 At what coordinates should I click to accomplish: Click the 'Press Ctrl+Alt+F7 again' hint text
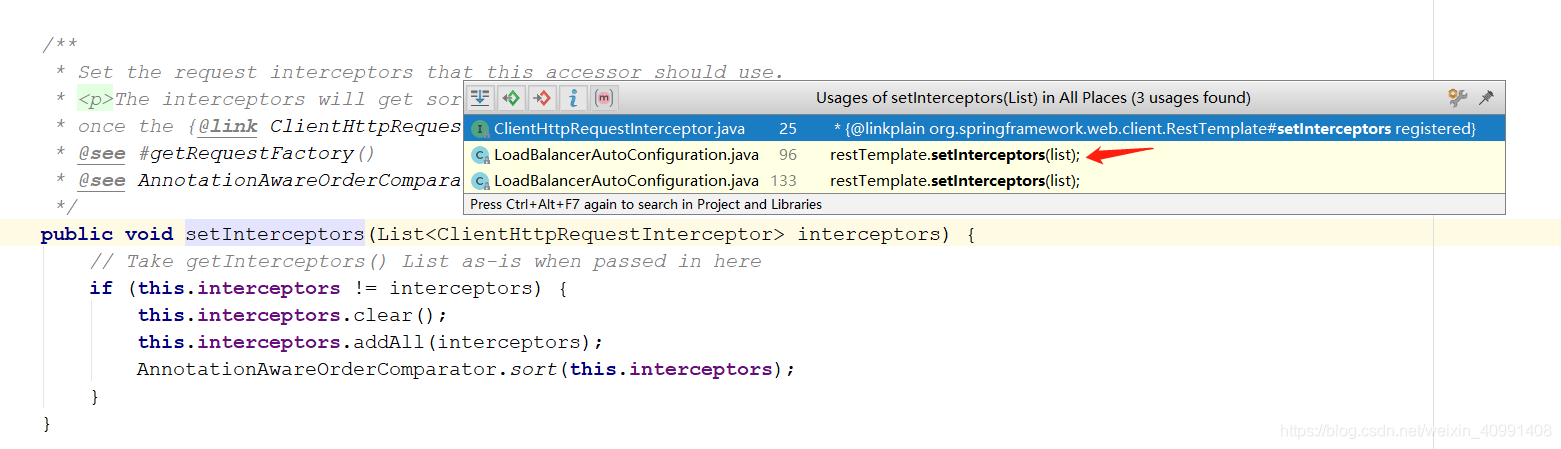click(x=646, y=204)
